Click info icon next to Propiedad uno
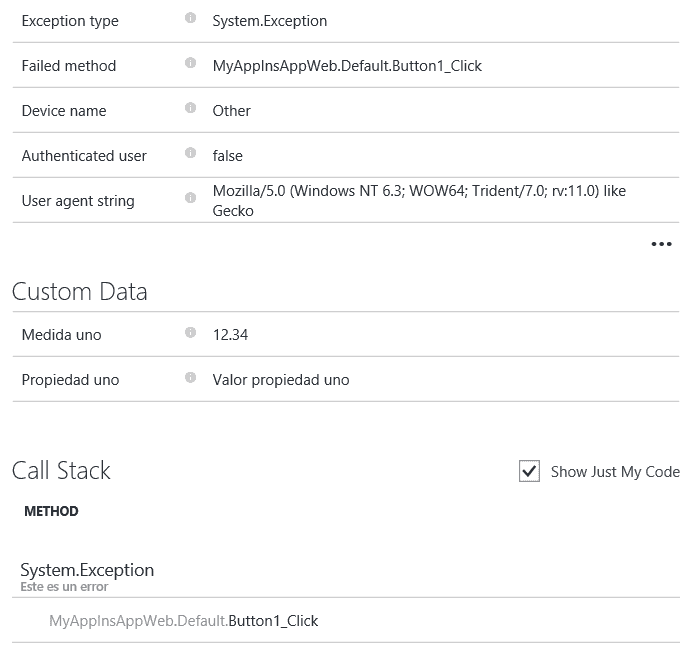Image resolution: width=689 pixels, height=649 pixels. coord(190,377)
